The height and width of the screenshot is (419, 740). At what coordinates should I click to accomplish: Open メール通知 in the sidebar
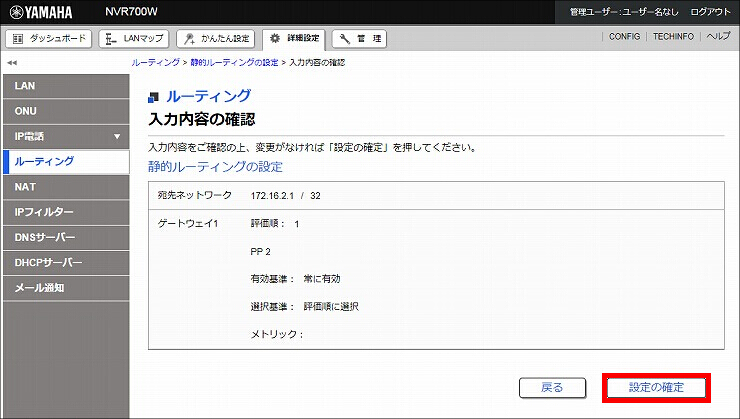click(66, 288)
